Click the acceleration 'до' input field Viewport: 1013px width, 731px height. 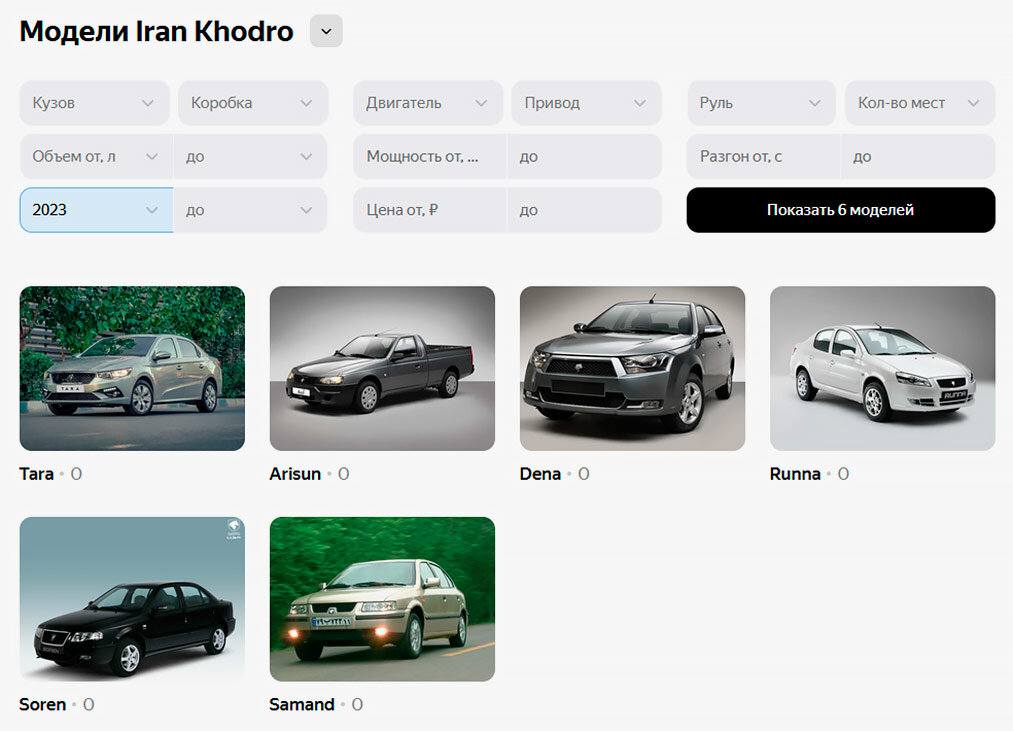(x=917, y=156)
